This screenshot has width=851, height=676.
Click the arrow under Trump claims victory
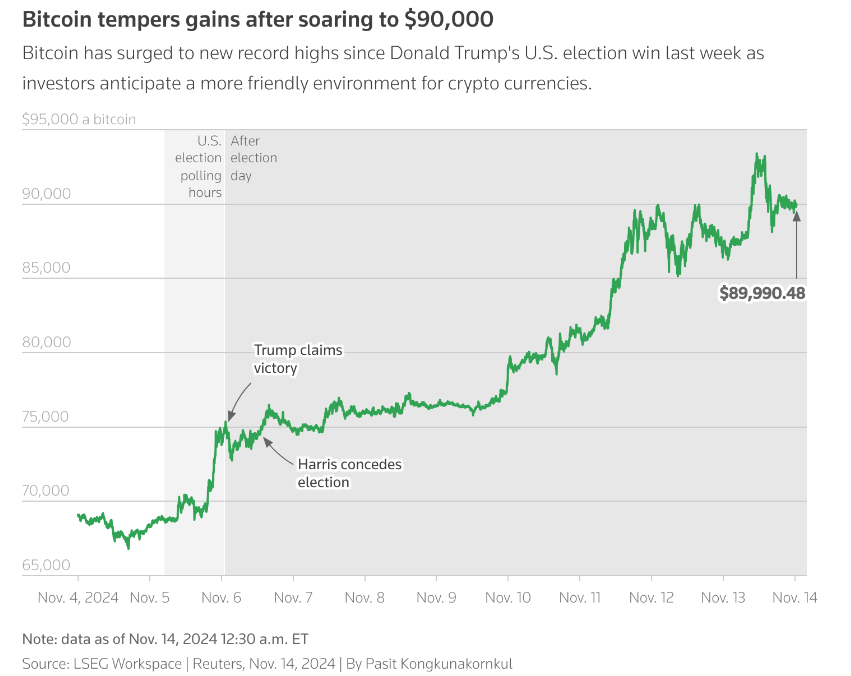231,412
